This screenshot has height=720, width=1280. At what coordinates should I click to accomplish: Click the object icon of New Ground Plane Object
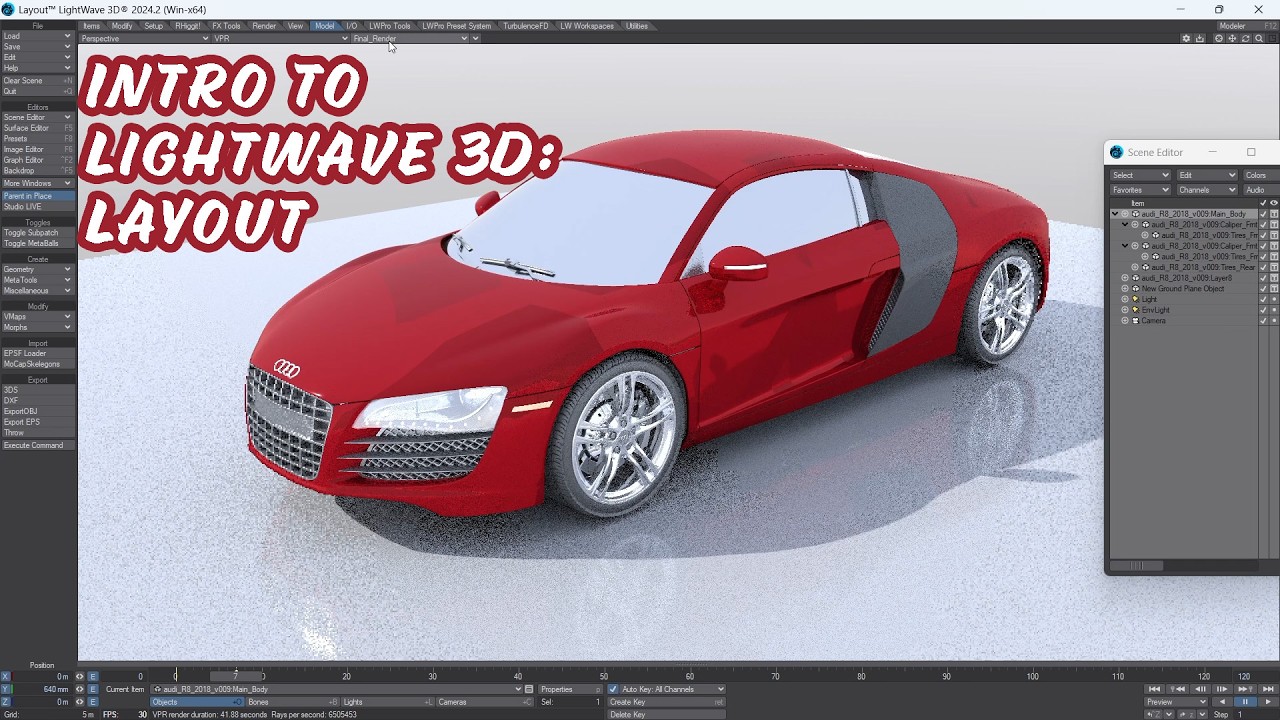click(x=1135, y=289)
